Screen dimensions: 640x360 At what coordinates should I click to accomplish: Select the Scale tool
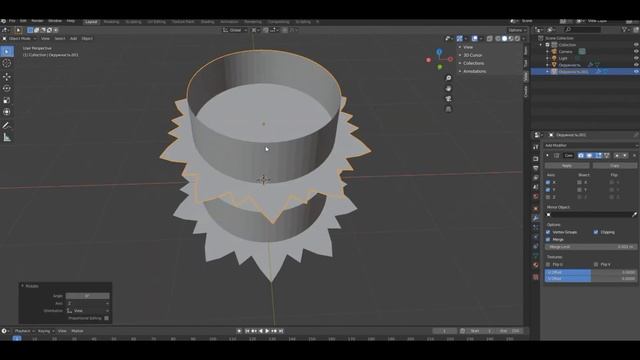coord(7,100)
